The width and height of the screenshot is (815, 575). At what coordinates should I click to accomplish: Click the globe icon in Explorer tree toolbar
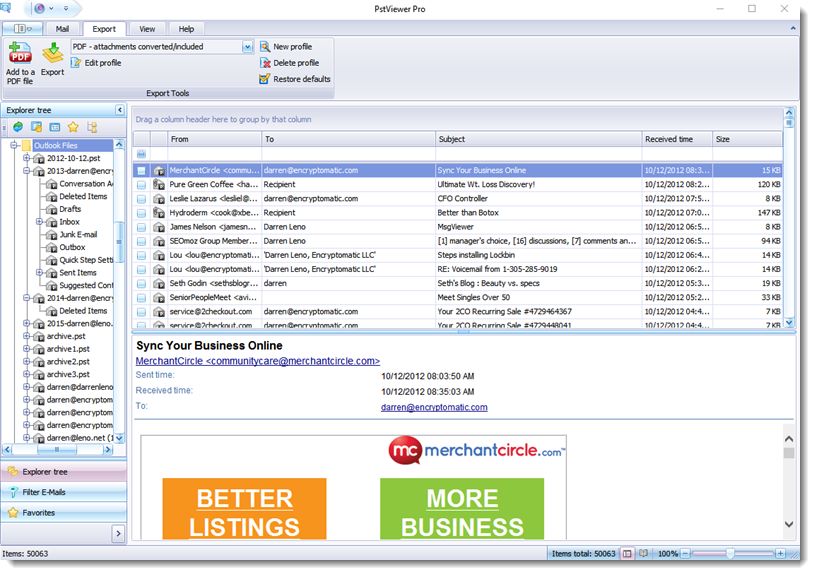tap(18, 127)
